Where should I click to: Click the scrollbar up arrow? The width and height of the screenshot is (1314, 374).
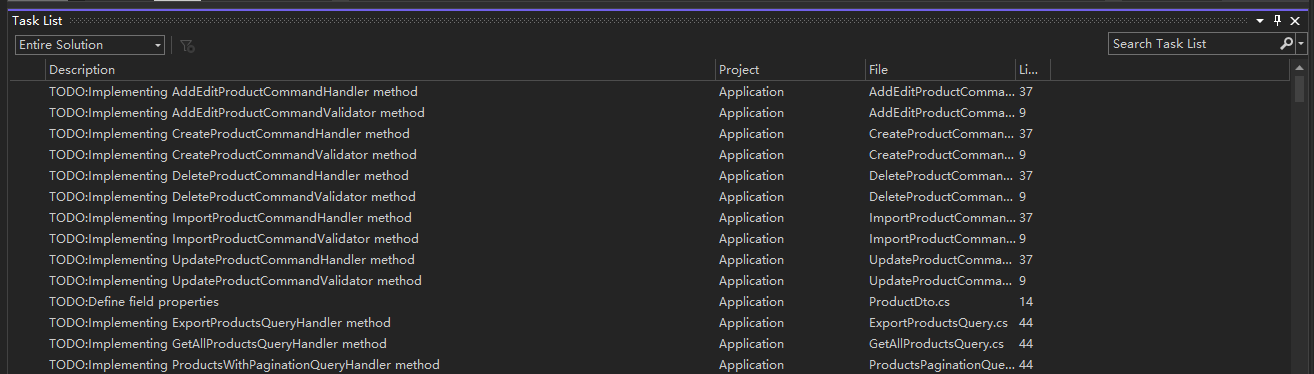1299,68
